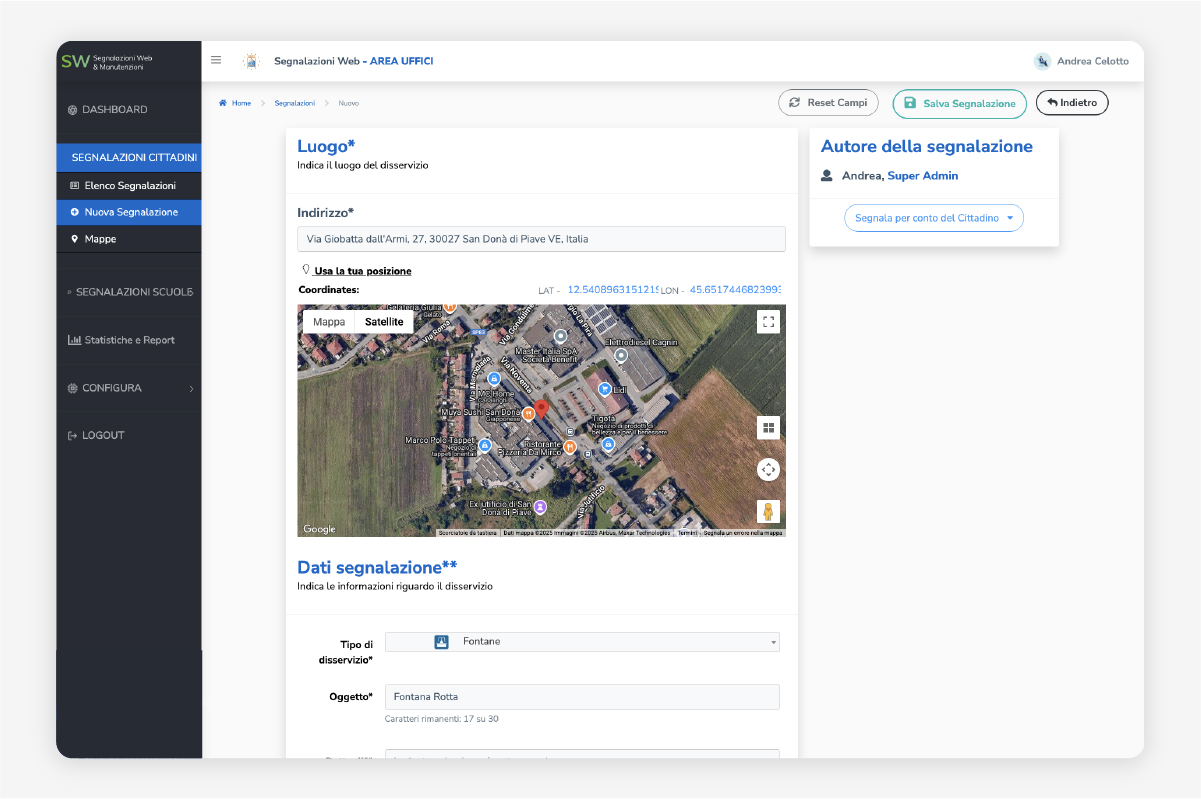
Task: Click Usa la tua posizione link
Action: point(362,271)
